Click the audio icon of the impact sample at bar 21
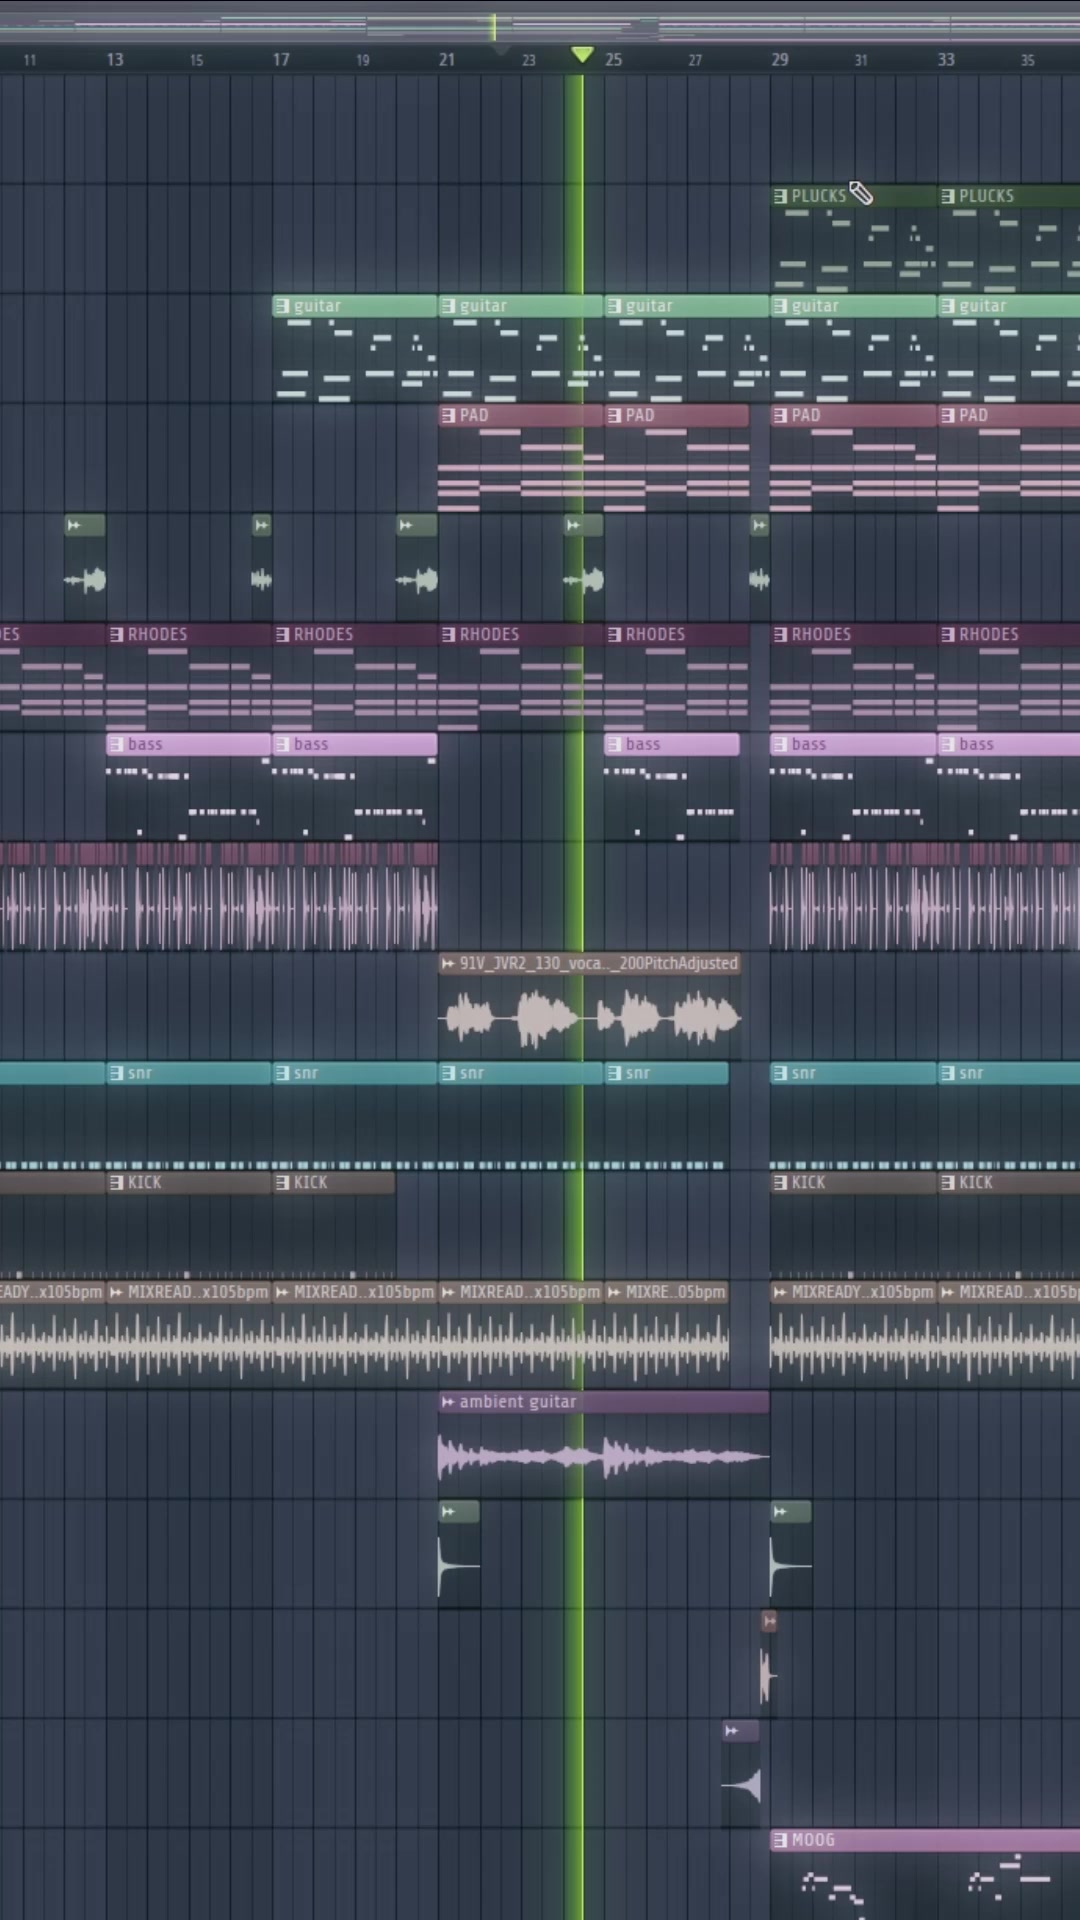 pyautogui.click(x=448, y=1511)
